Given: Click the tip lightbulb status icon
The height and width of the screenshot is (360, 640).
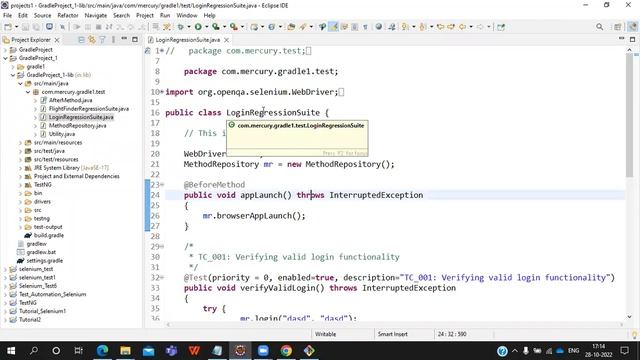Looking at the screenshot, I should 635,335.
